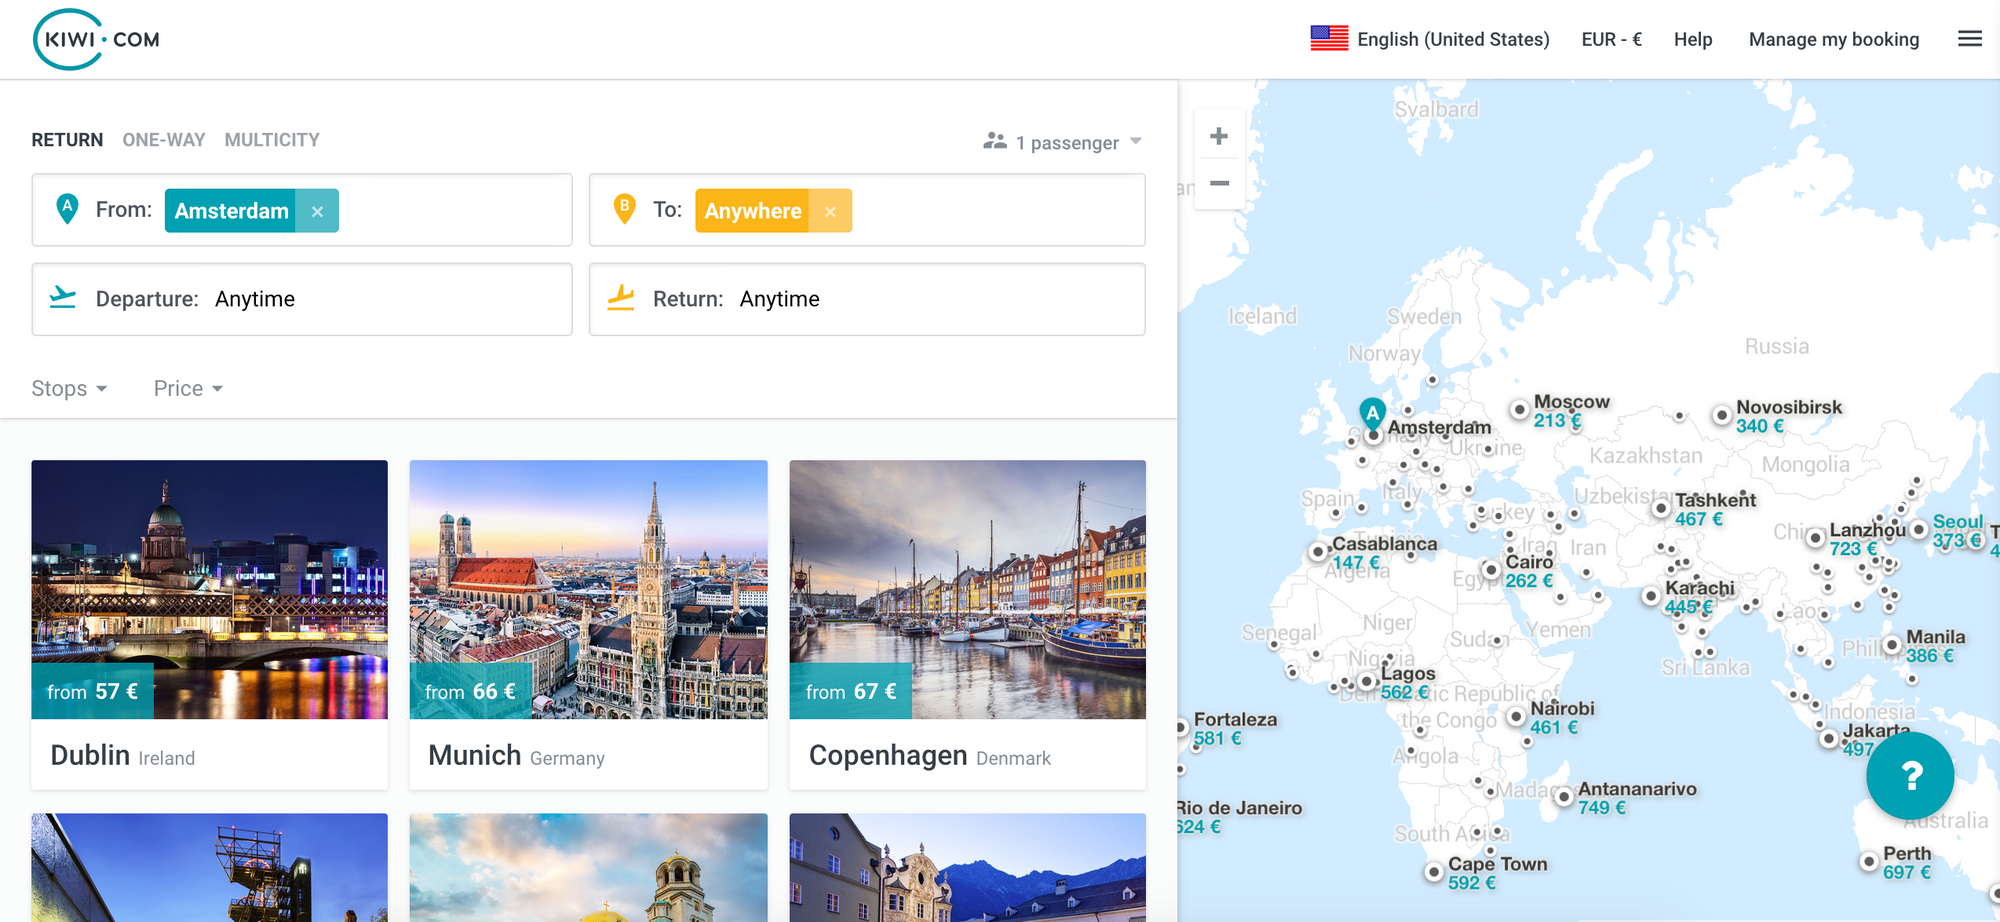Click the return plane landing icon
2000x922 pixels.
(x=621, y=298)
